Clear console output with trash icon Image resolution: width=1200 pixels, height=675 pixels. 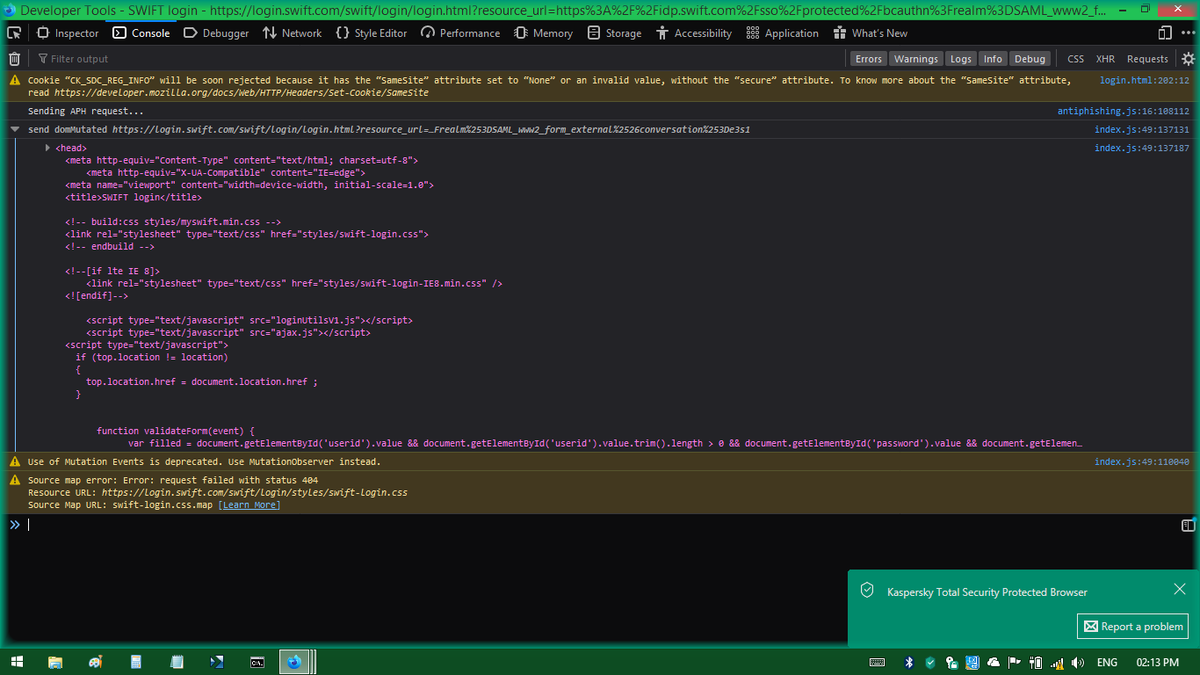pyautogui.click(x=15, y=59)
